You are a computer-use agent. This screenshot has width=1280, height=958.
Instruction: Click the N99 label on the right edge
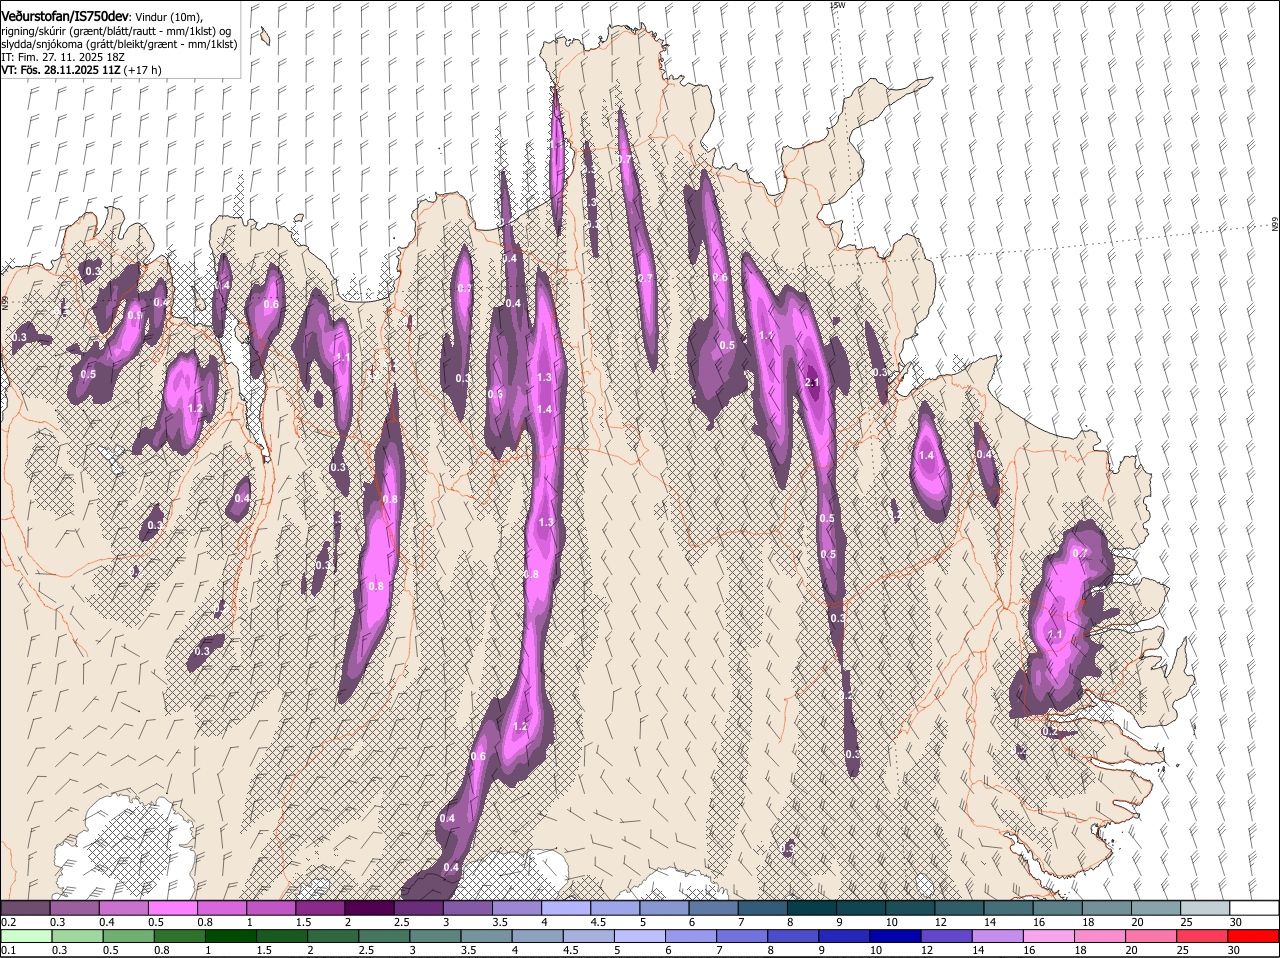[x=1275, y=225]
